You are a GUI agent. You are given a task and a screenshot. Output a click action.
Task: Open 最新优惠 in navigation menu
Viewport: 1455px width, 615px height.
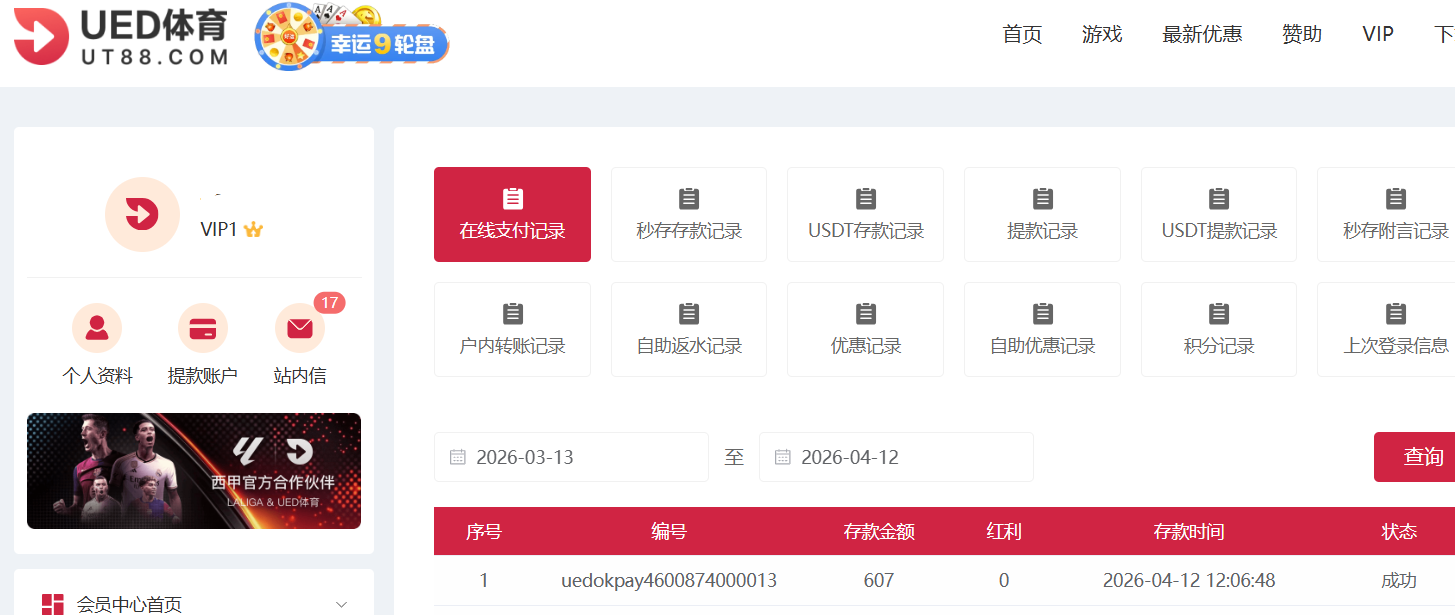coord(1202,34)
